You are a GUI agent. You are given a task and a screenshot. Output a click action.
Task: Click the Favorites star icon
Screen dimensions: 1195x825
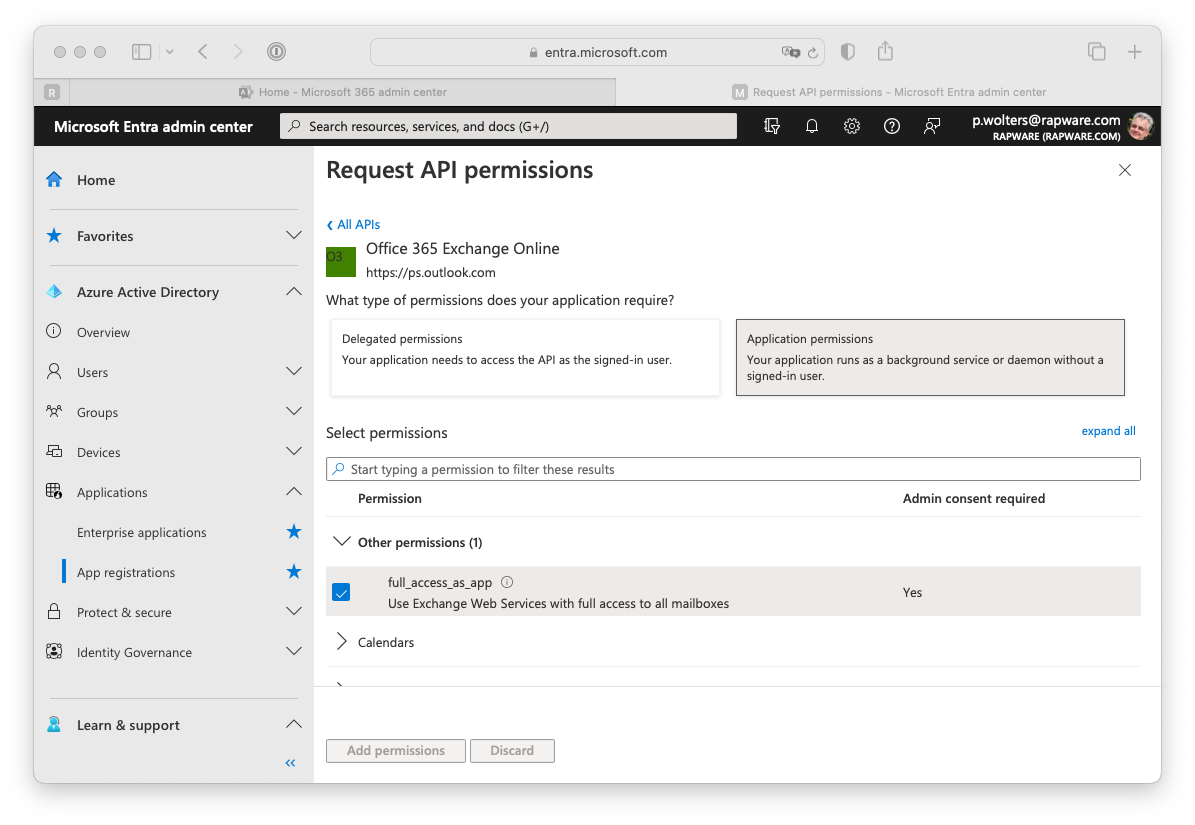[x=54, y=236]
